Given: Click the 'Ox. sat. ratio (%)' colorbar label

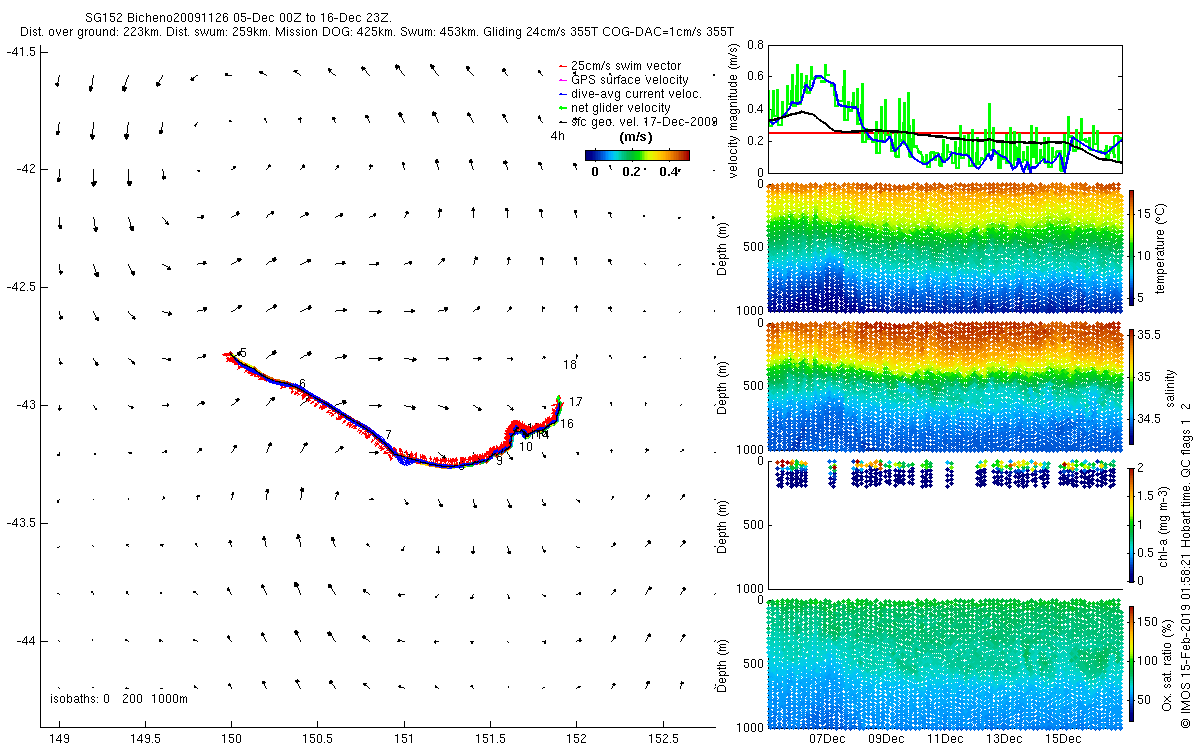Looking at the screenshot, I should coord(1168,663).
